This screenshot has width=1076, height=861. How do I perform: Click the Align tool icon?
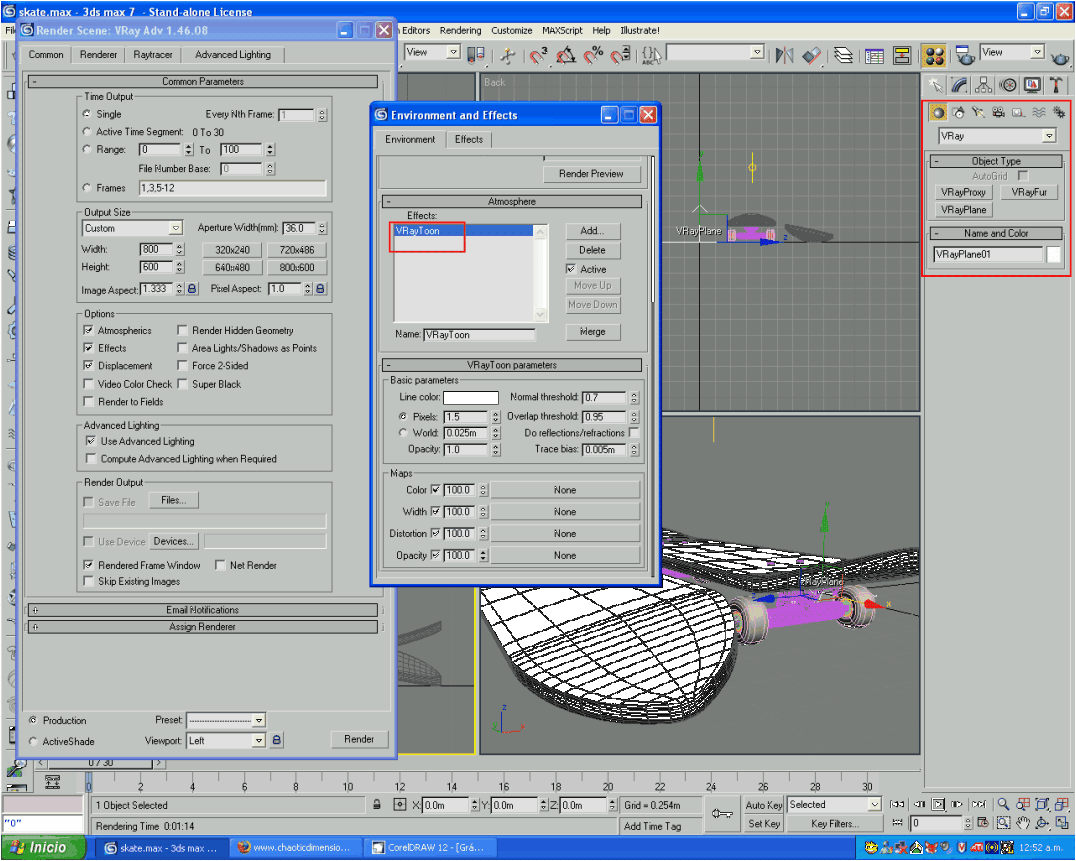tap(811, 55)
